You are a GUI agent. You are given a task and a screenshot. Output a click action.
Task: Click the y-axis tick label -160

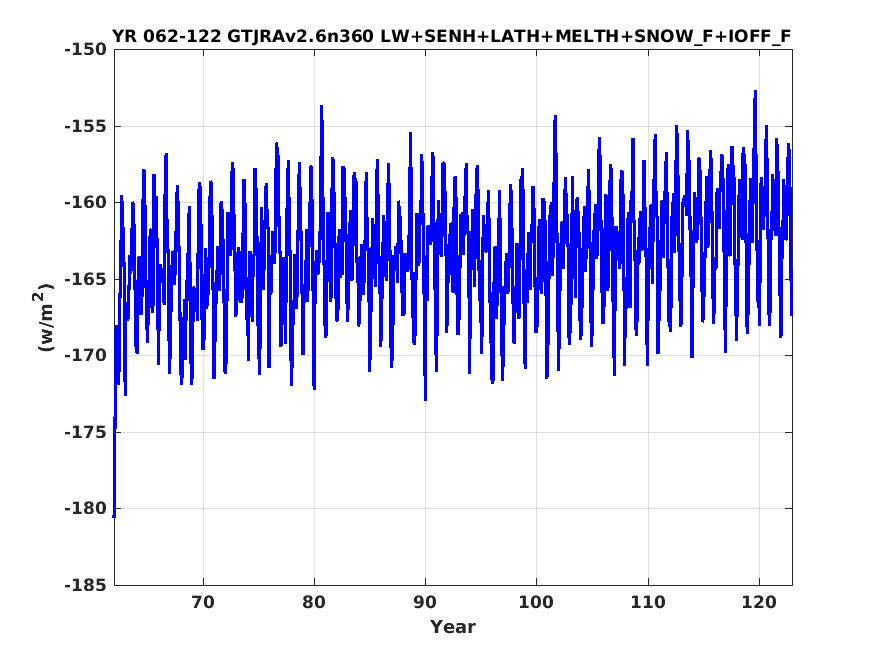[x=85, y=202]
